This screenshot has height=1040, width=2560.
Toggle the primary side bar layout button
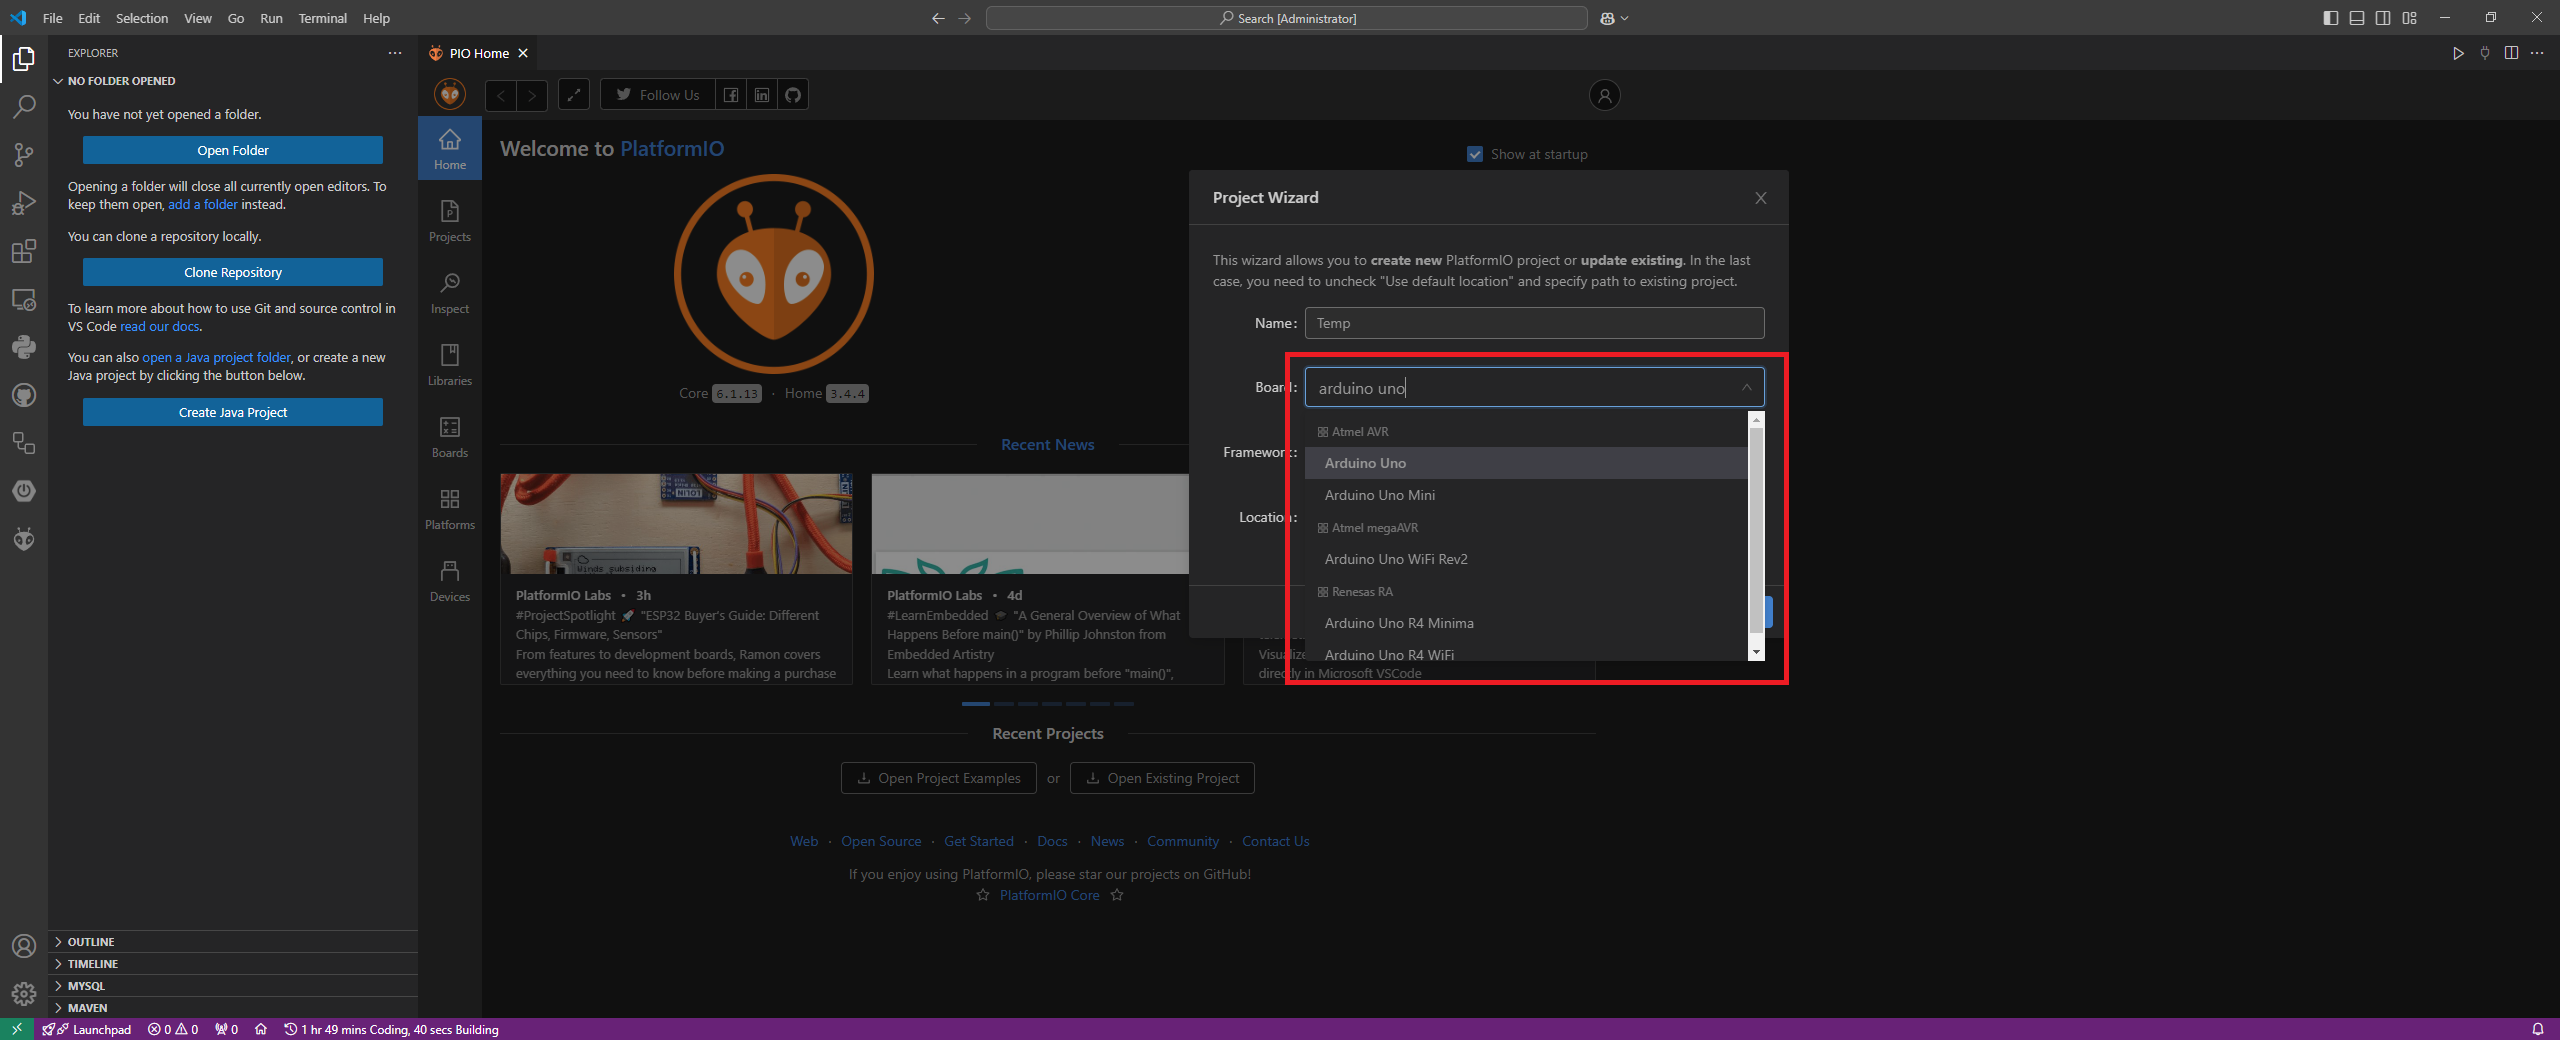tap(2331, 18)
